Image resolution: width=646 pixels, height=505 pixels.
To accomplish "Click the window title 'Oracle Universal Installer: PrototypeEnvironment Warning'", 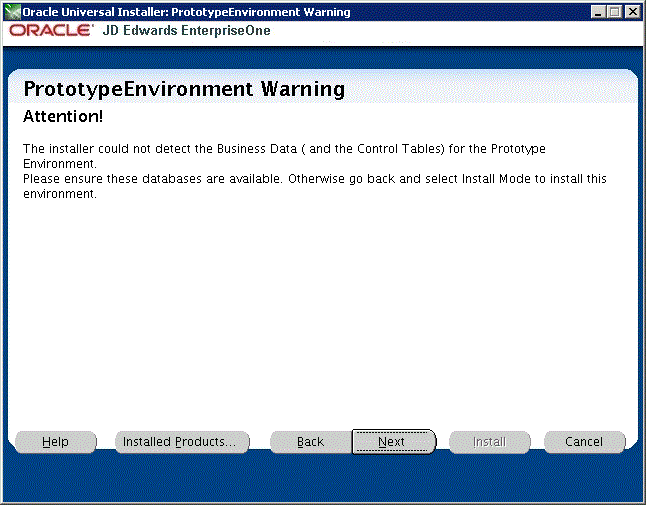I will click(186, 12).
